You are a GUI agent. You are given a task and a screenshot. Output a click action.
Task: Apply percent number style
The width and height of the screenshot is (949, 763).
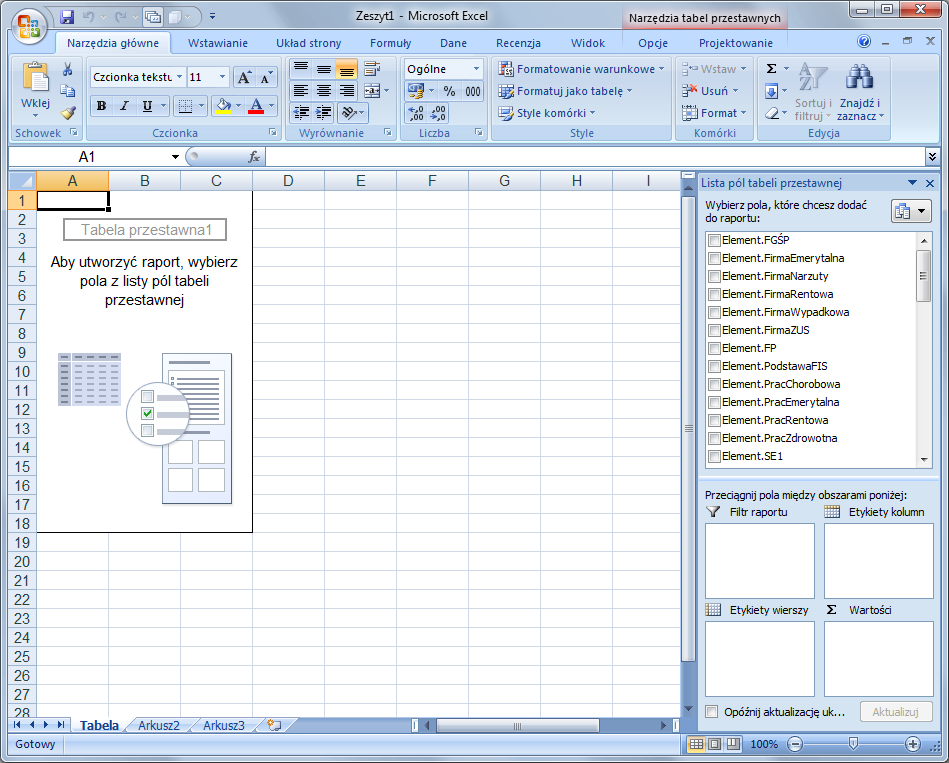(449, 91)
